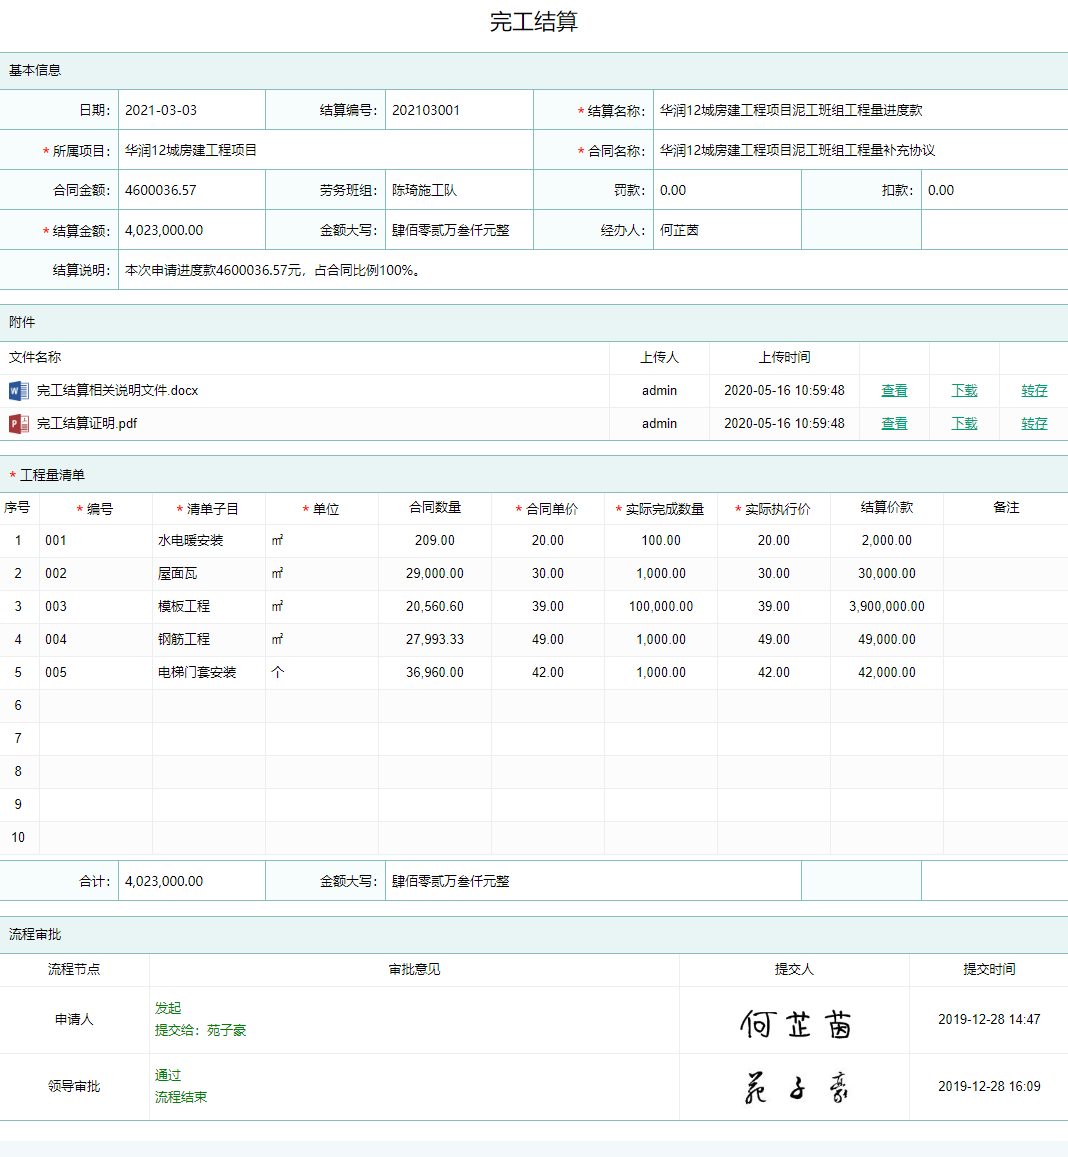Click the 劳务班组 field 陈琦施工队
This screenshot has width=1068, height=1157.
(459, 190)
